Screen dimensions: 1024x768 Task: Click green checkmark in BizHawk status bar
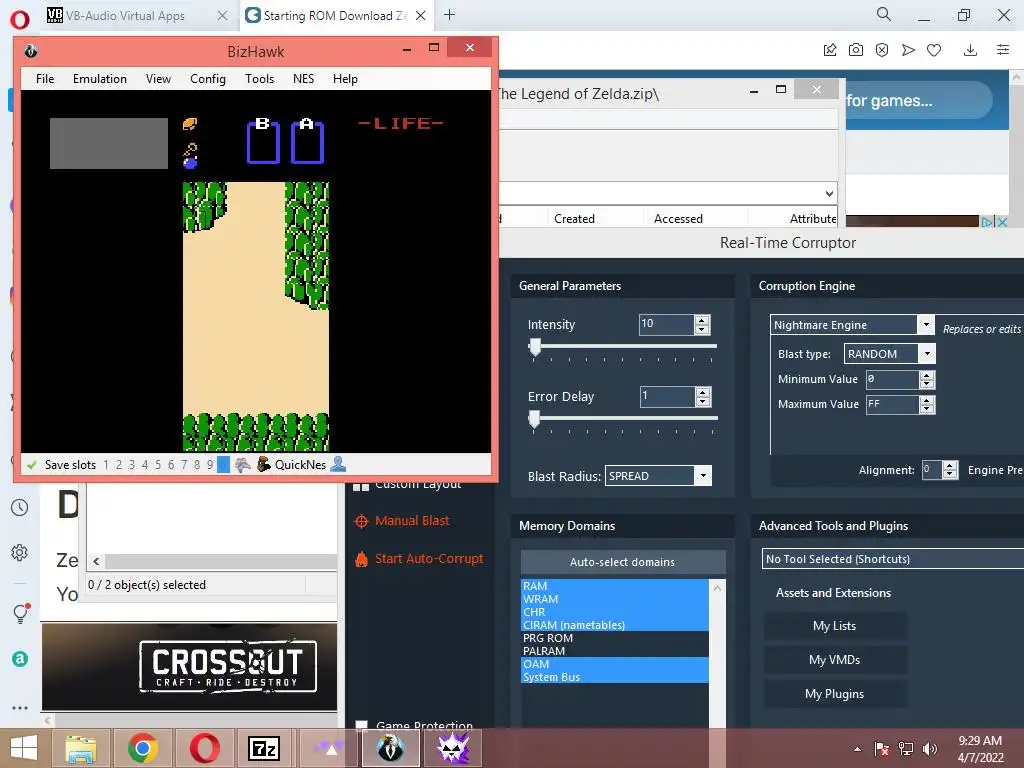coord(31,465)
